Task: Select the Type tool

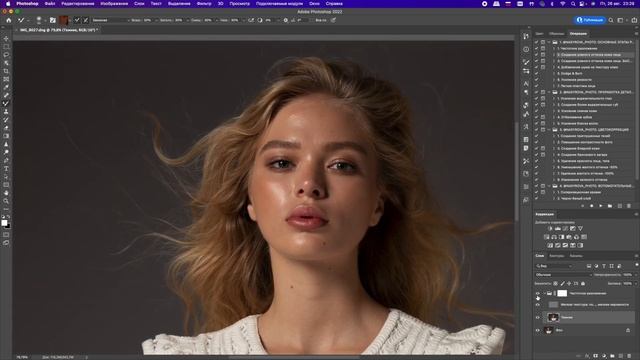Action: coord(6,168)
